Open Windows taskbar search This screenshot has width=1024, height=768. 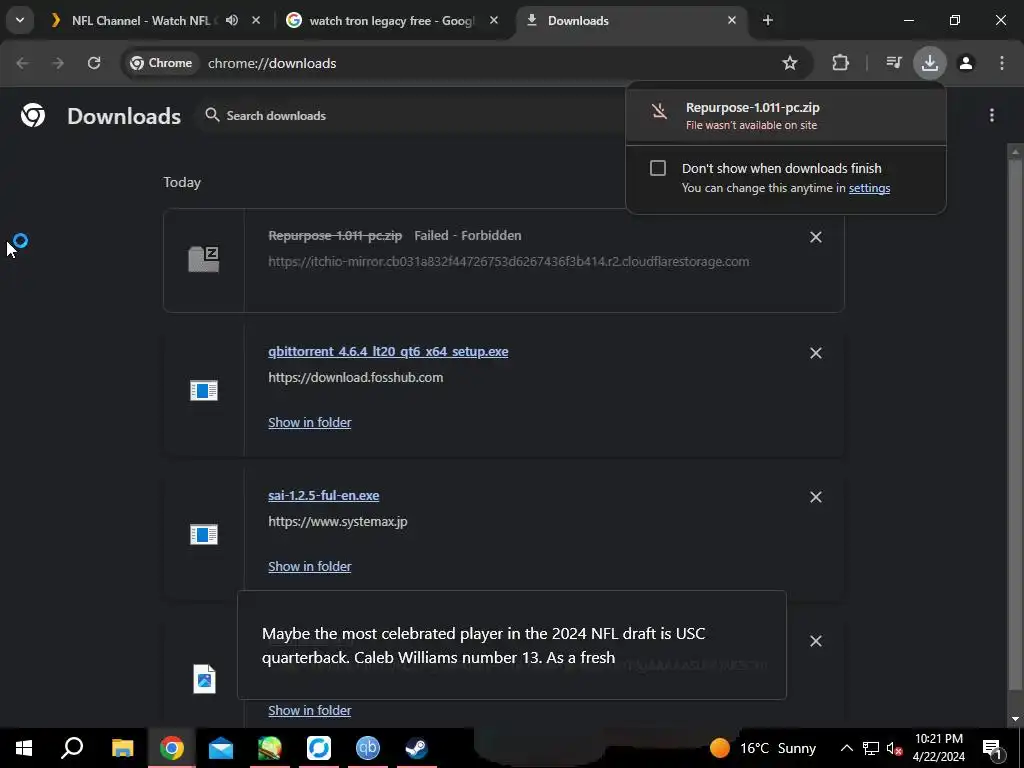click(72, 748)
